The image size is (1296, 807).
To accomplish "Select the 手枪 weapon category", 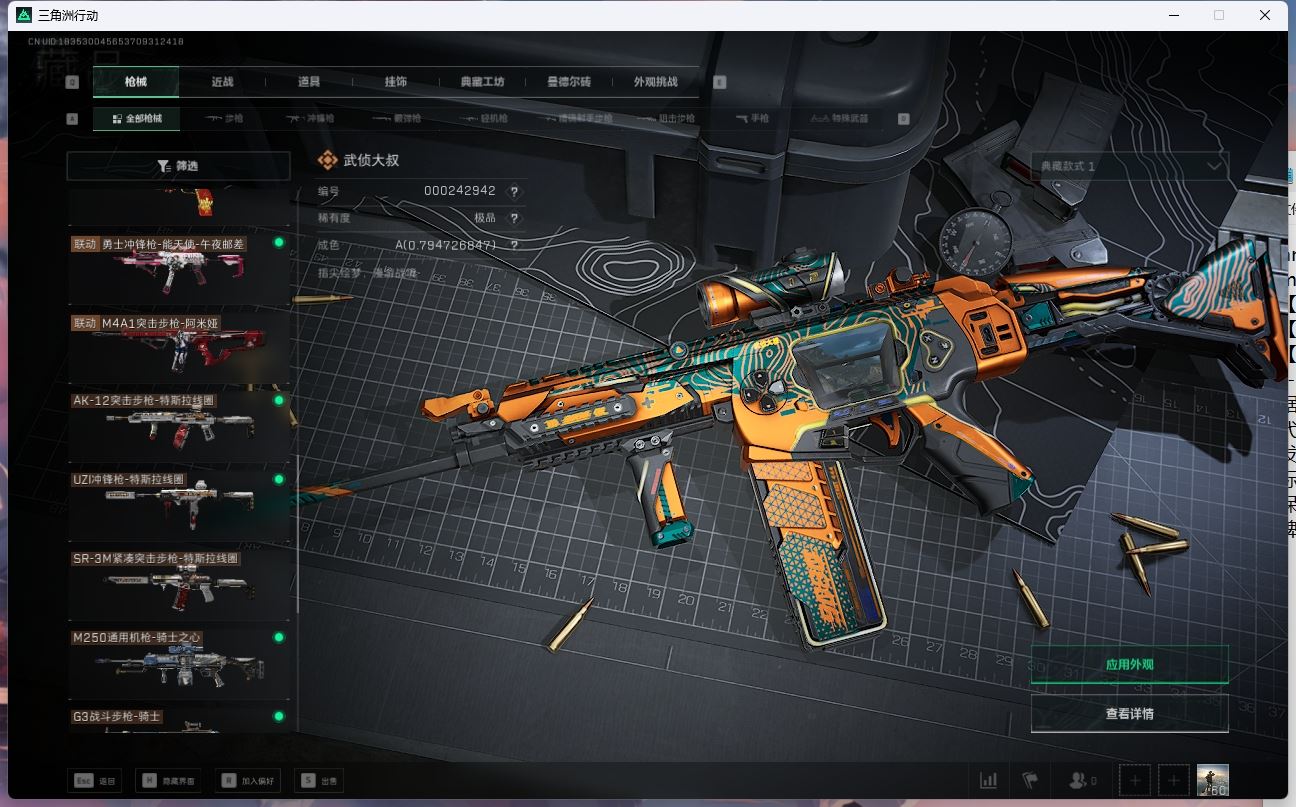I will 752,119.
